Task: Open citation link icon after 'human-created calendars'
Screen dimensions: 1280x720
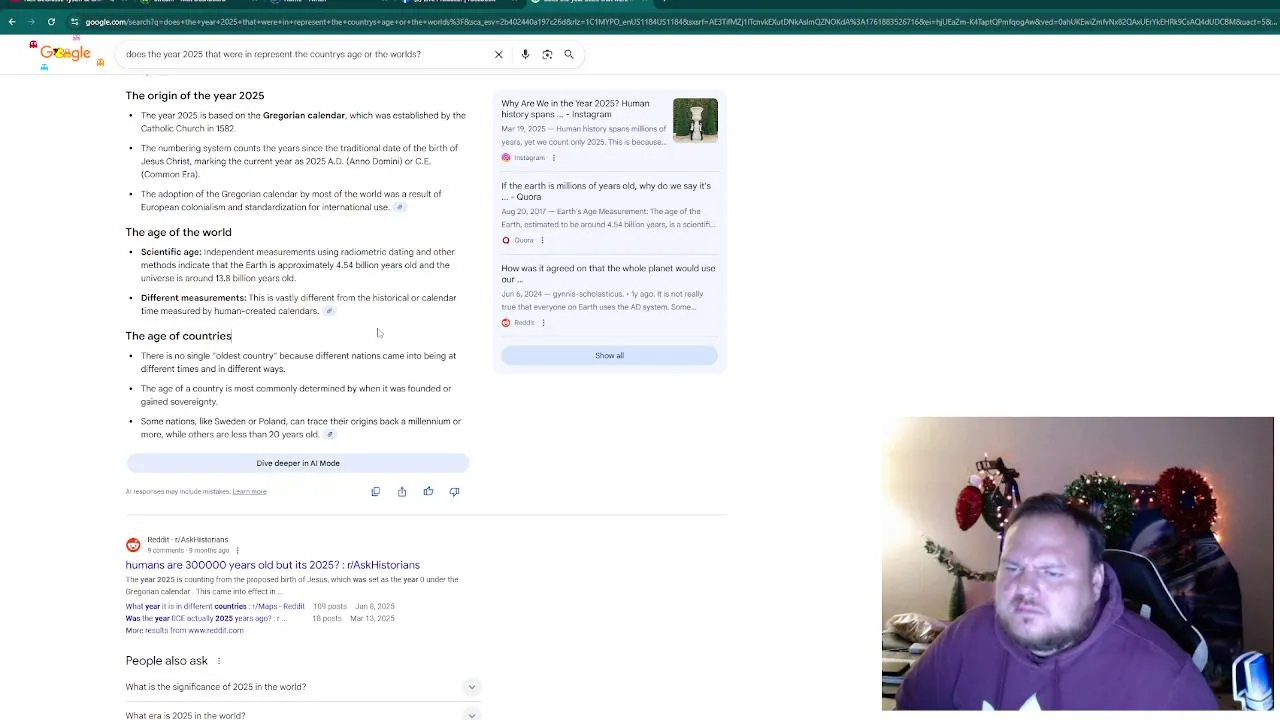Action: [x=329, y=311]
